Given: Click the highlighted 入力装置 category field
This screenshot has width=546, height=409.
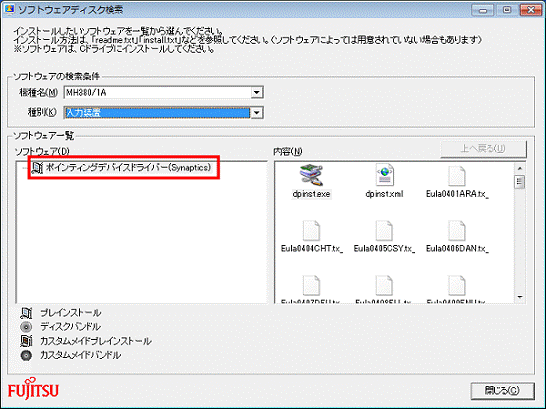Looking at the screenshot, I should (x=157, y=113).
